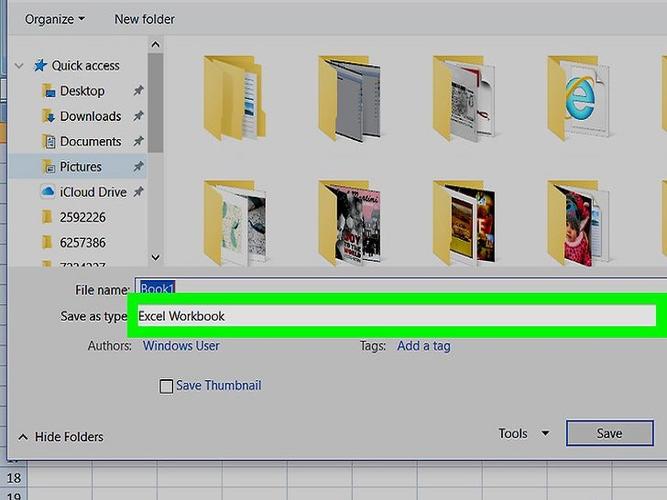Select the folder with the blue-photo document

tap(235, 98)
